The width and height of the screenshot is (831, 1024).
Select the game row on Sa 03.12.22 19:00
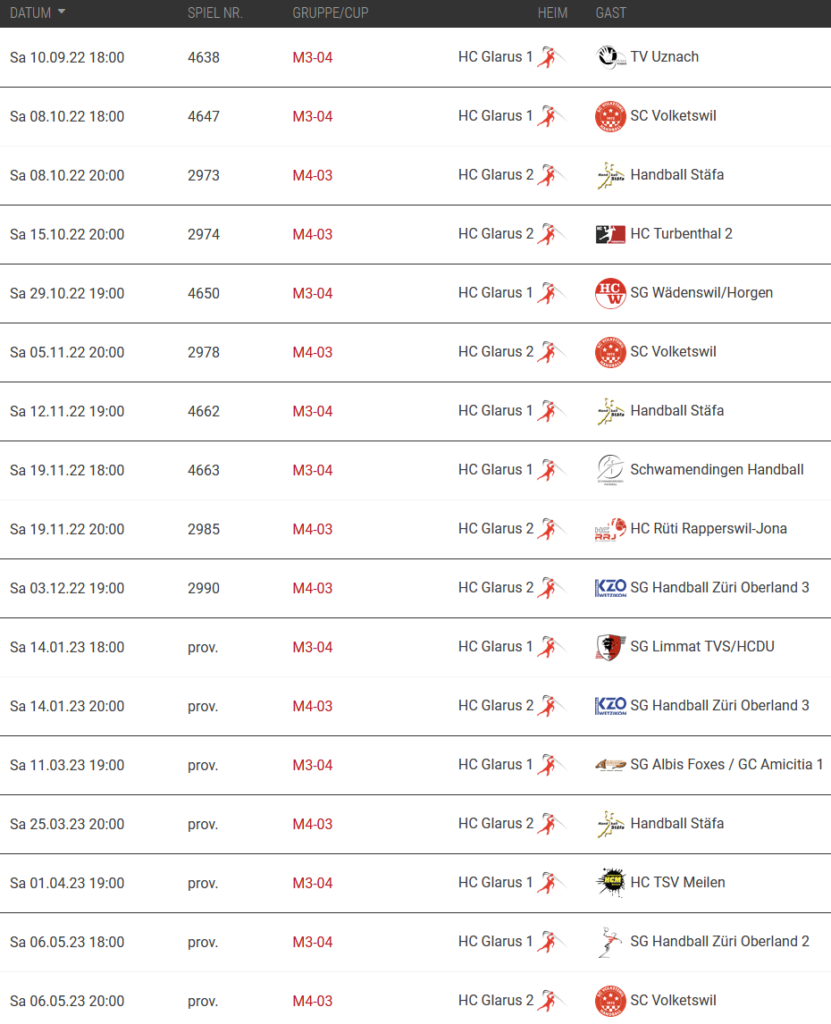[416, 588]
